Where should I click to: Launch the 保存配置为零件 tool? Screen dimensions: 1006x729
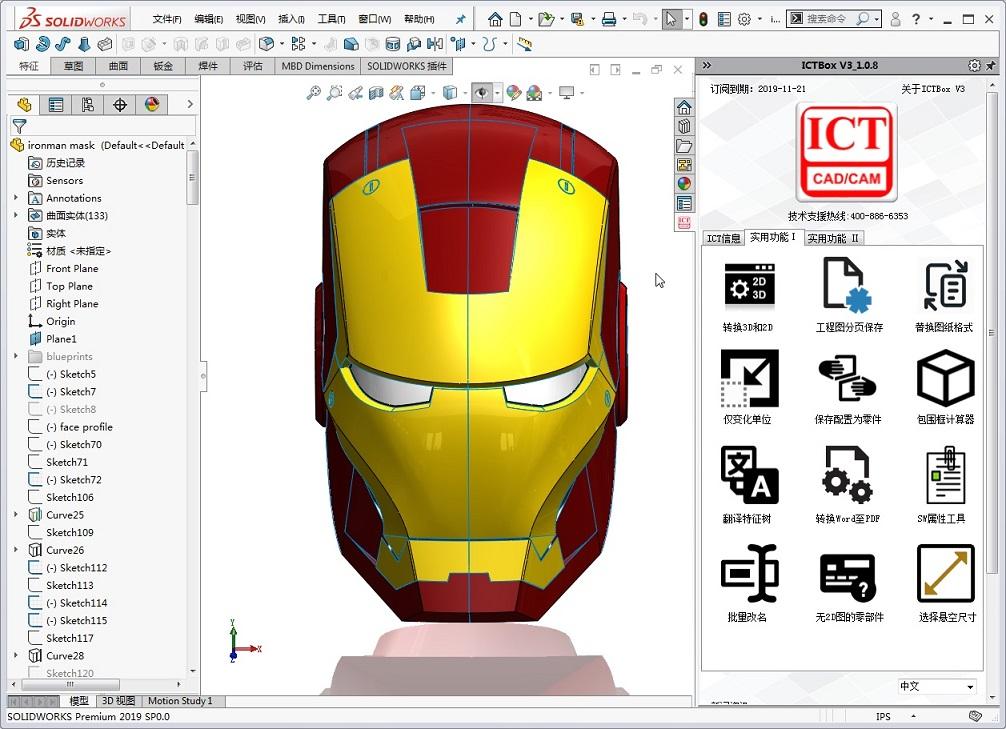848,389
